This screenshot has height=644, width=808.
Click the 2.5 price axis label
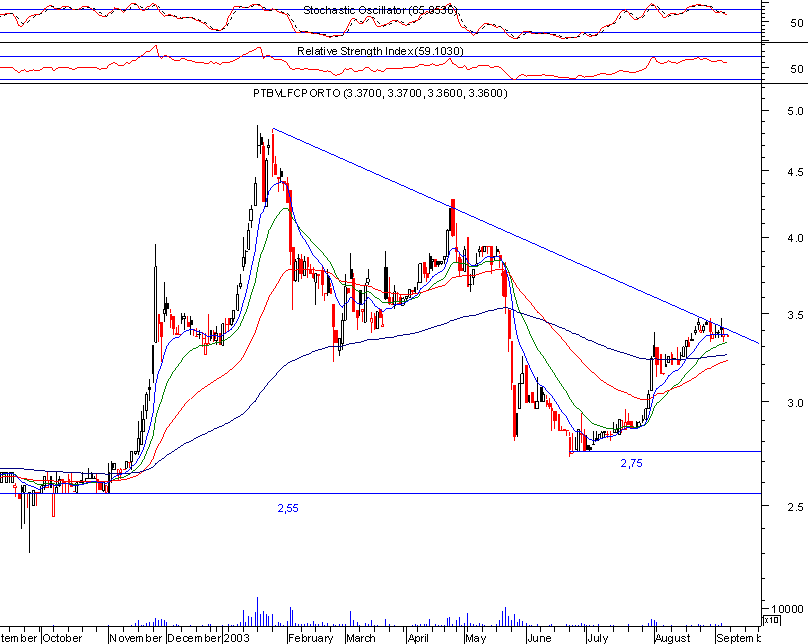[795, 507]
